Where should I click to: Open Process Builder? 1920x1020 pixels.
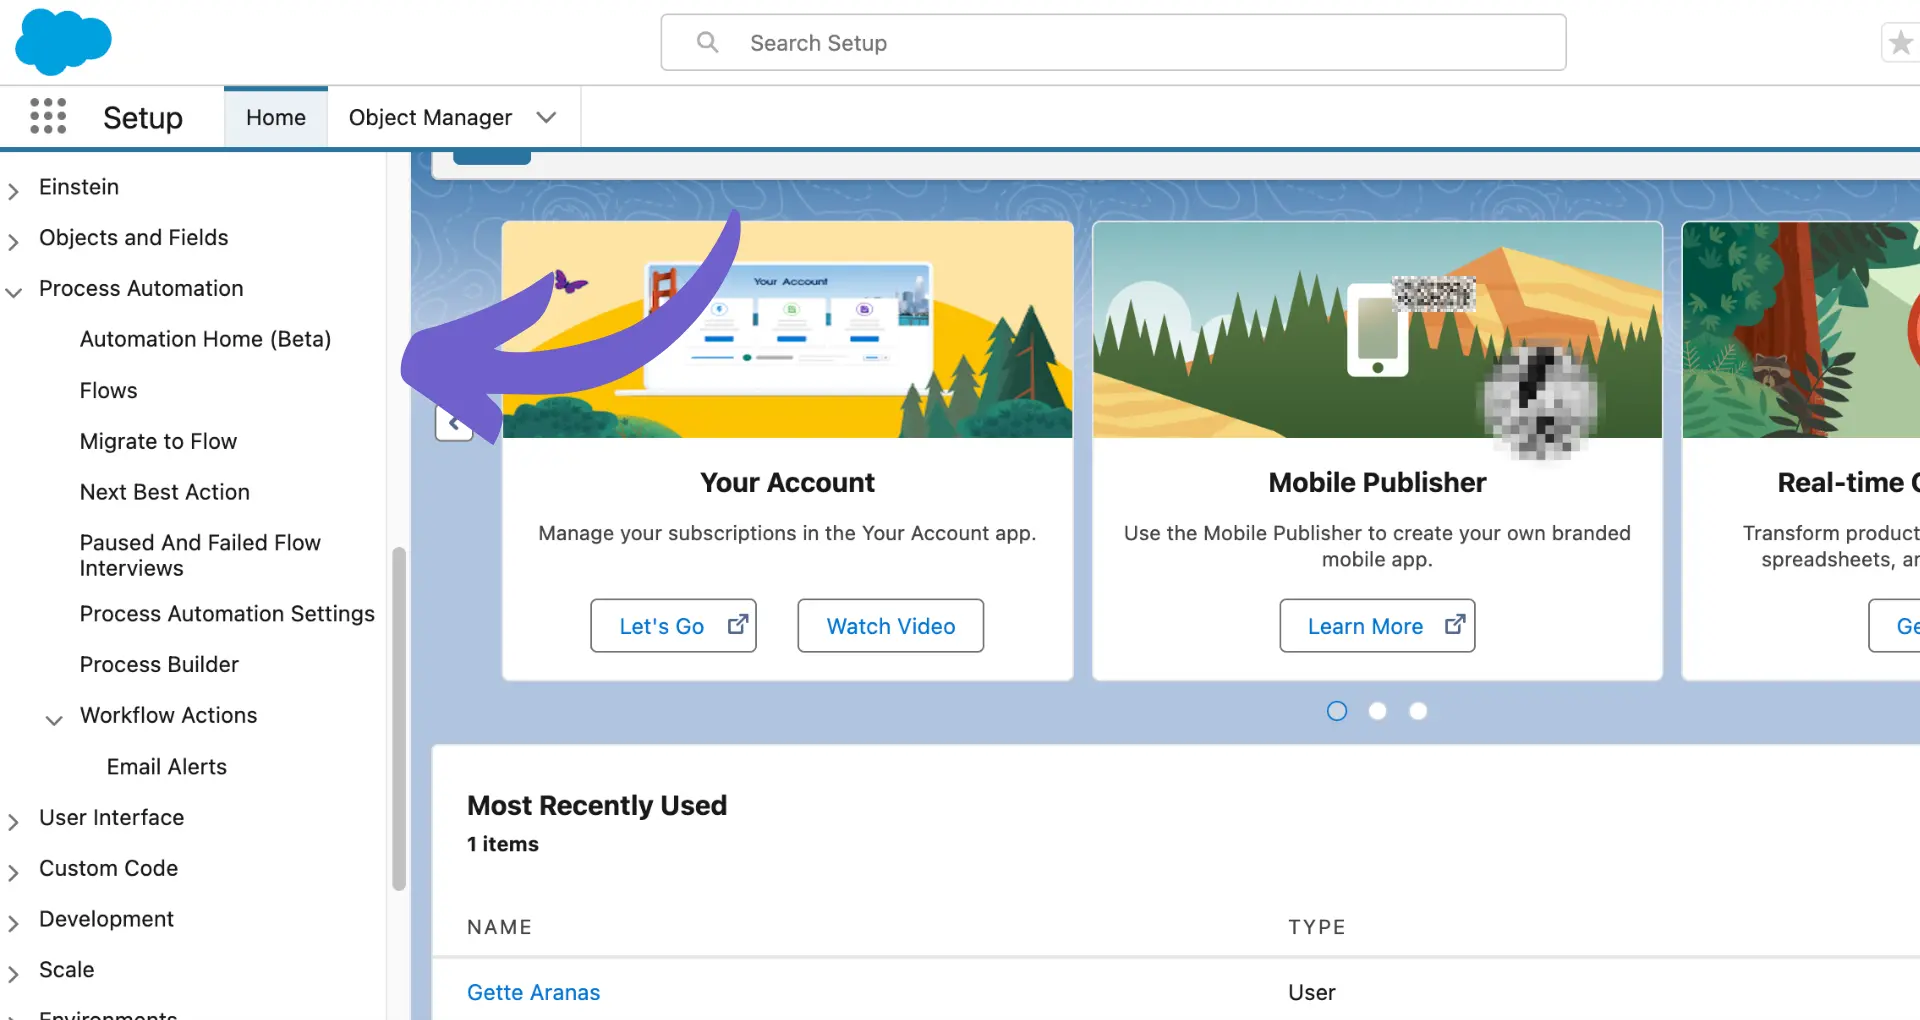coord(159,664)
